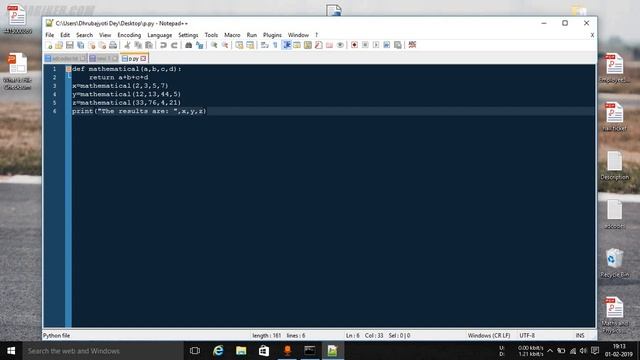Open Find with the binoculars icon
Image resolution: width=640 pixels, height=360 pixels.
coord(189,45)
